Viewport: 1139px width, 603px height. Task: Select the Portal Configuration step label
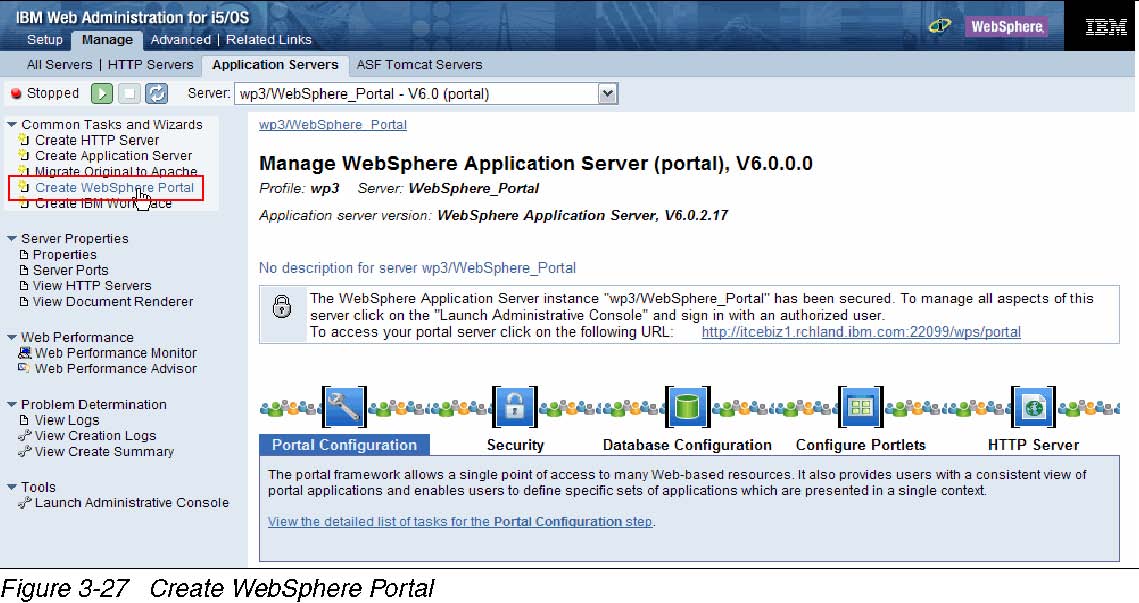tap(344, 445)
